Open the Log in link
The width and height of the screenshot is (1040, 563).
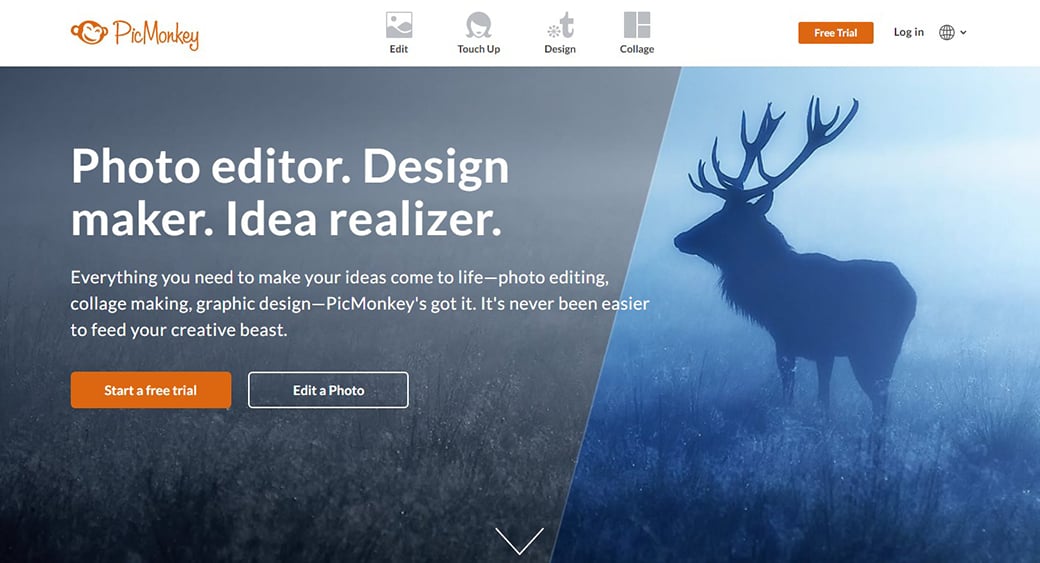point(908,32)
